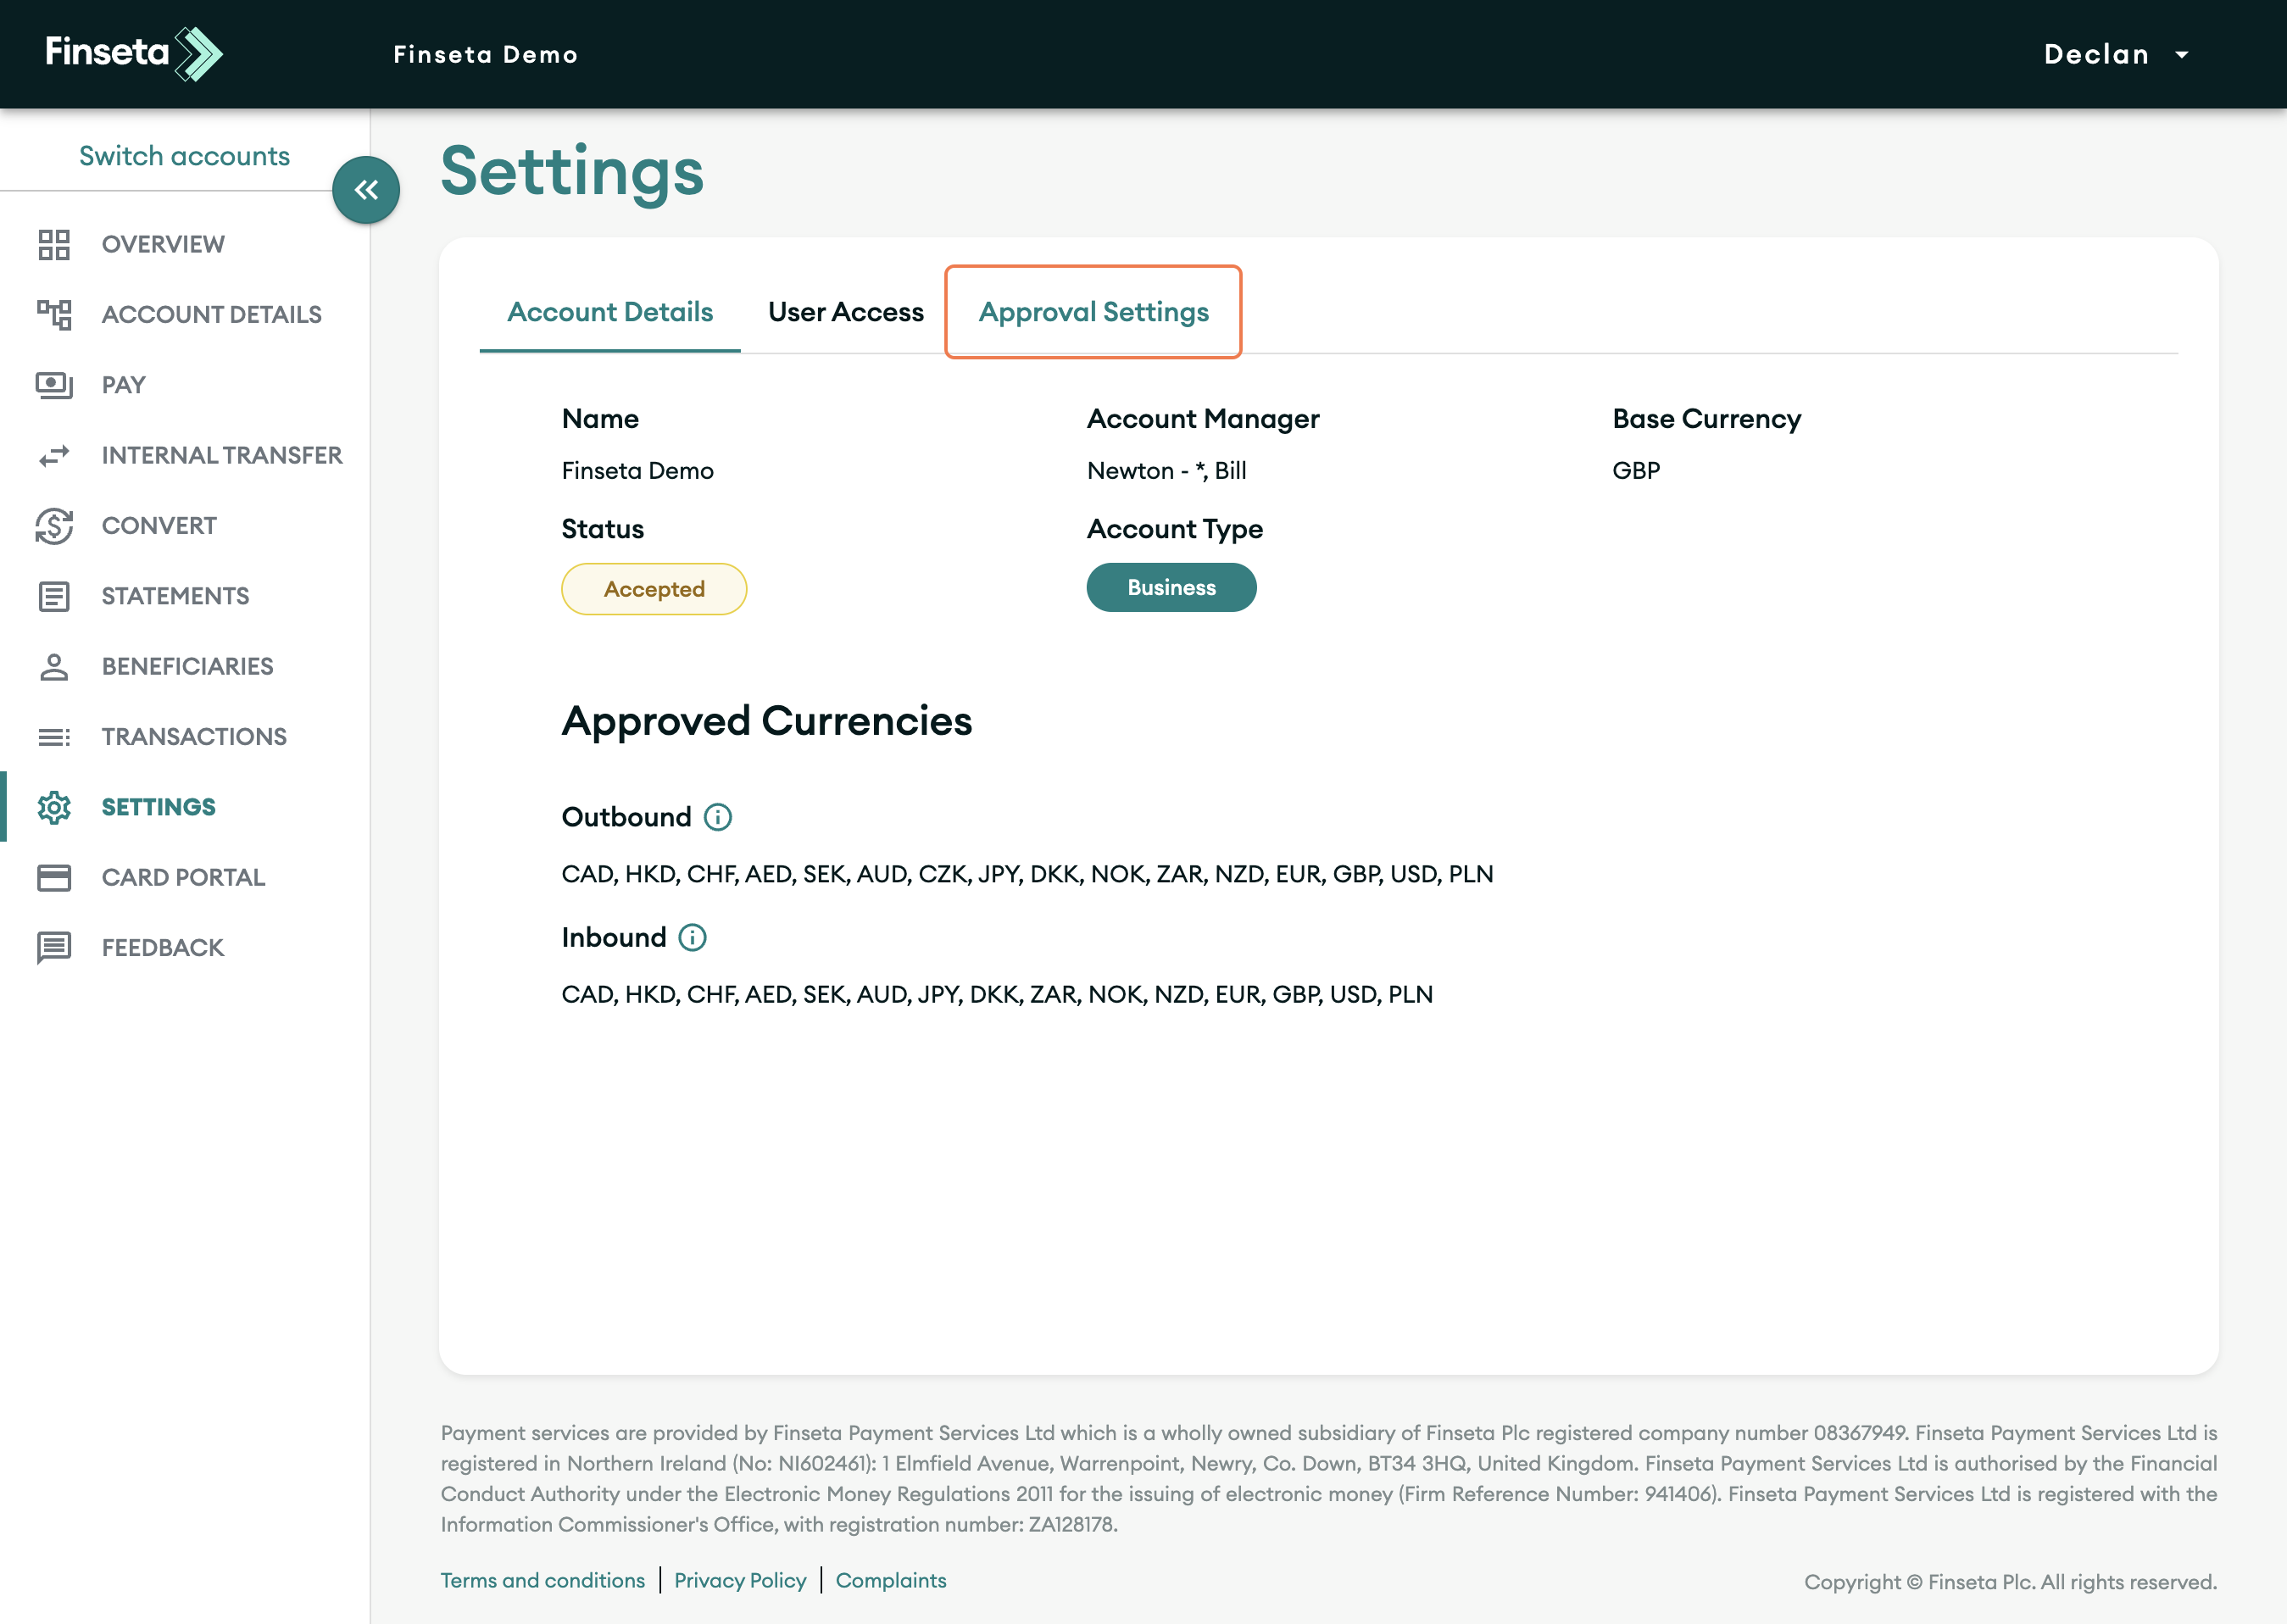The height and width of the screenshot is (1624, 2287).
Task: Click the Pay money icon
Action: point(54,385)
